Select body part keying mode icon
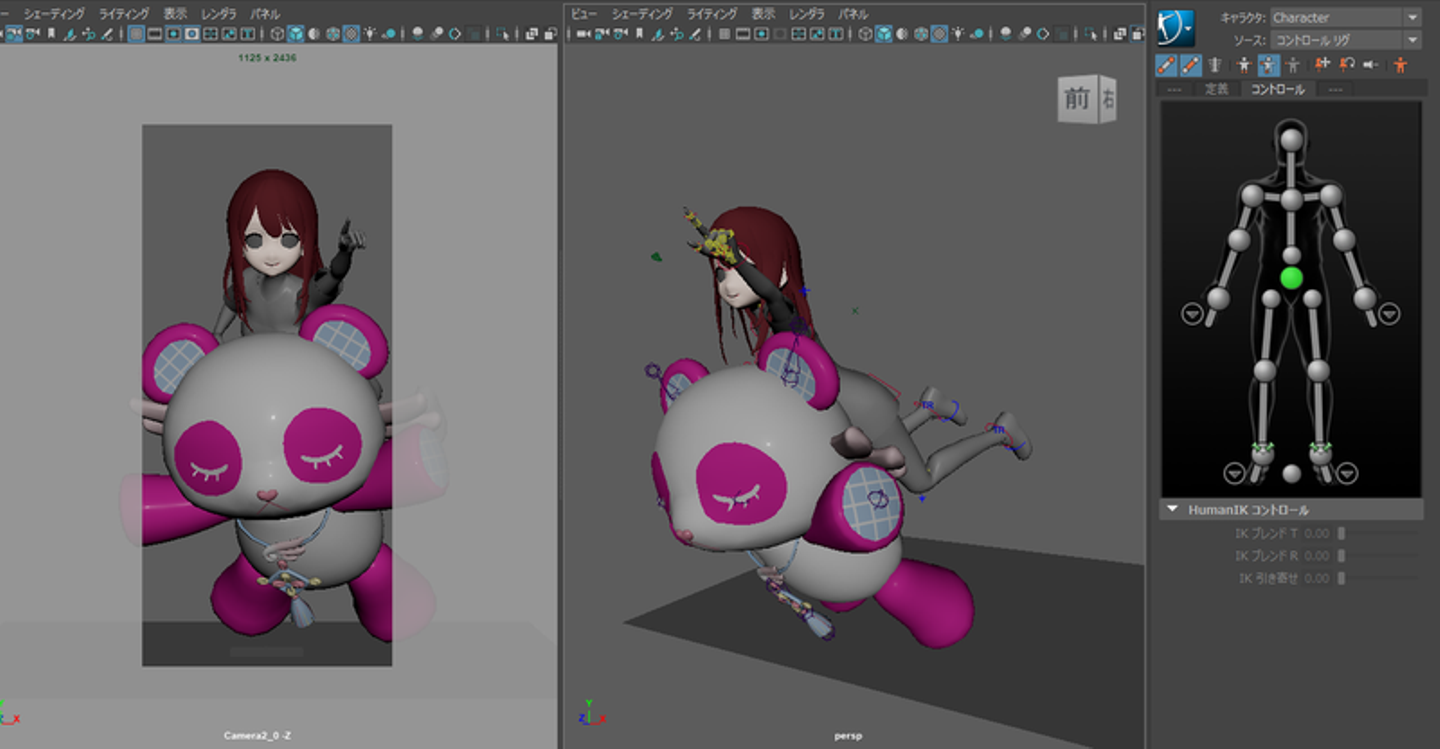Viewport: 1440px width, 749px height. (x=1268, y=65)
